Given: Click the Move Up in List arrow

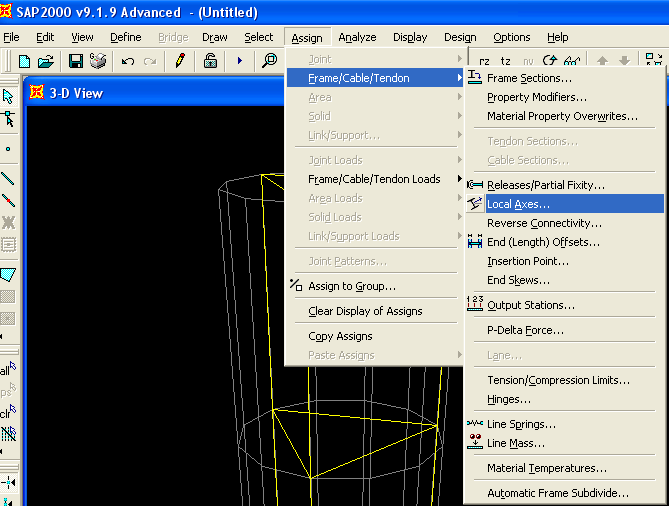Looking at the screenshot, I should tap(602, 61).
